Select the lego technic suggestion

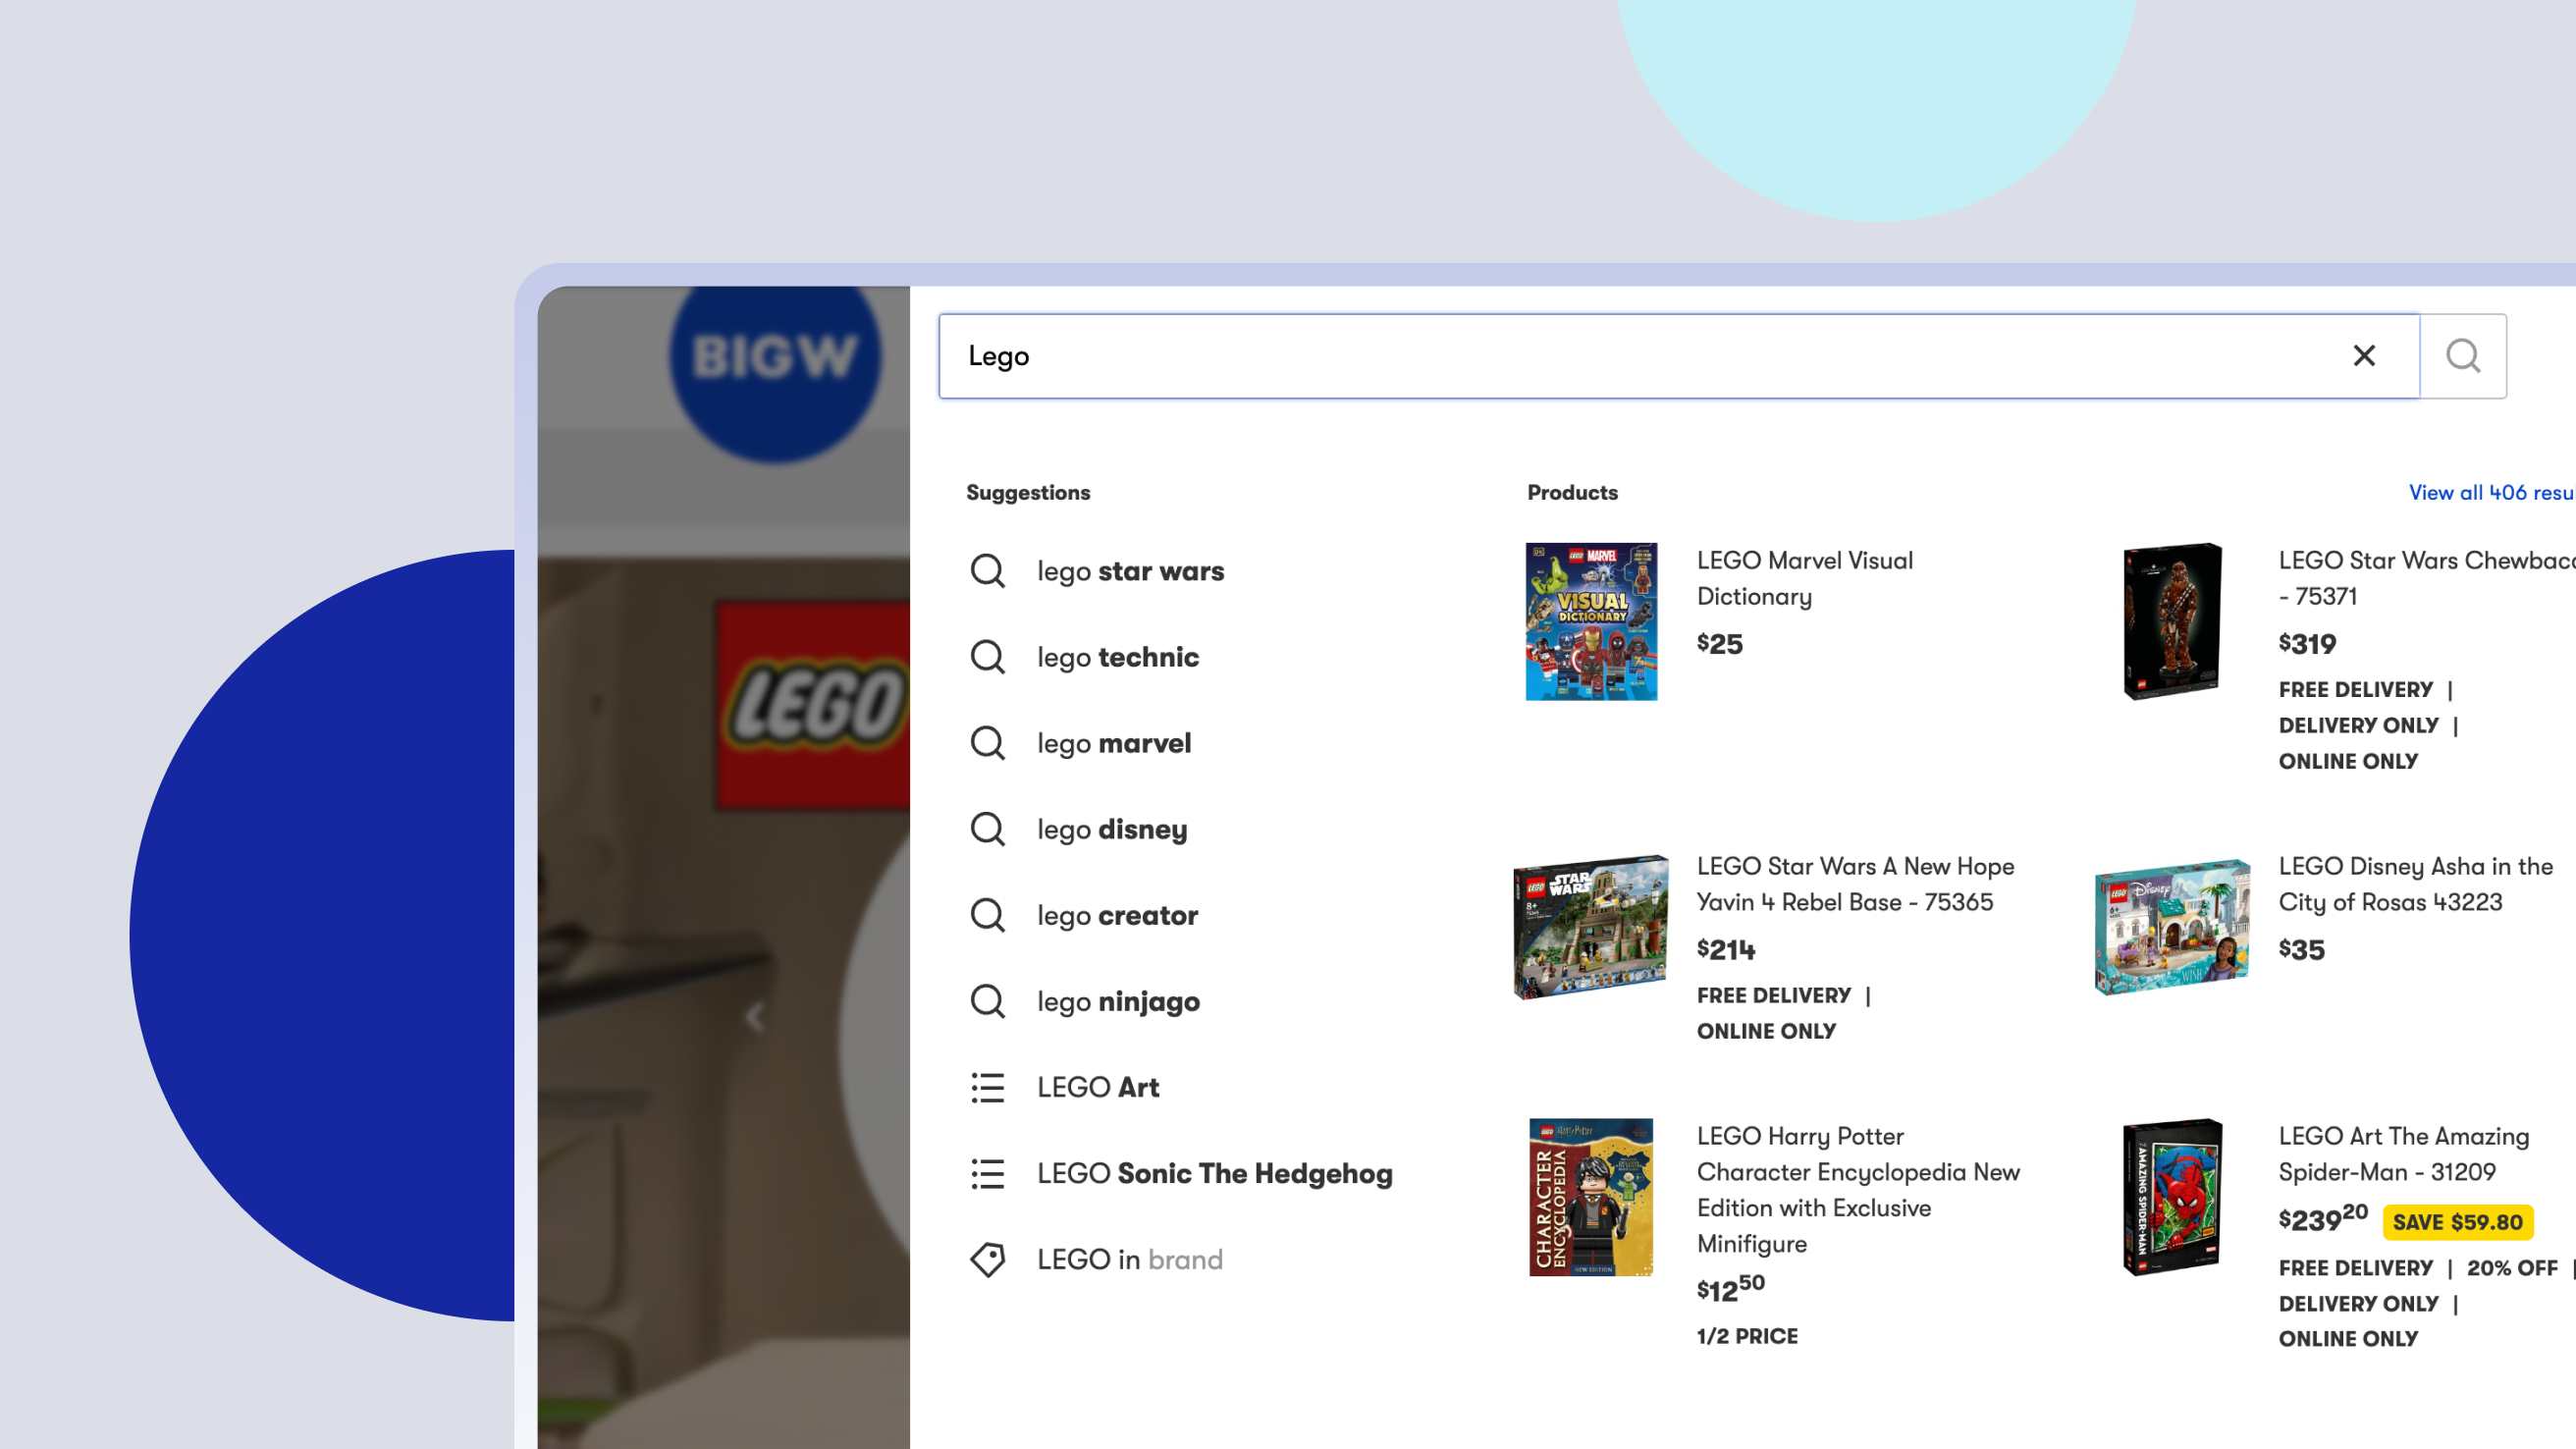click(1117, 657)
